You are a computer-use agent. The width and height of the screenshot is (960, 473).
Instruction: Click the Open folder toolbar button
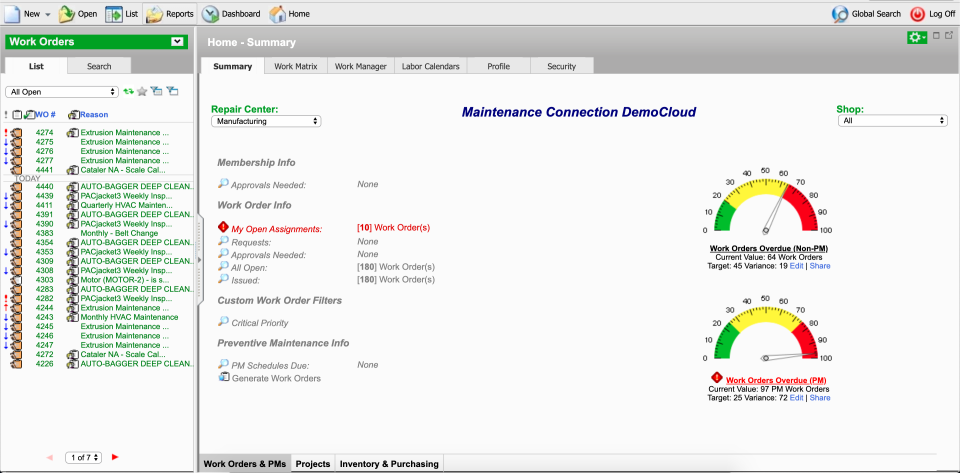coord(78,13)
